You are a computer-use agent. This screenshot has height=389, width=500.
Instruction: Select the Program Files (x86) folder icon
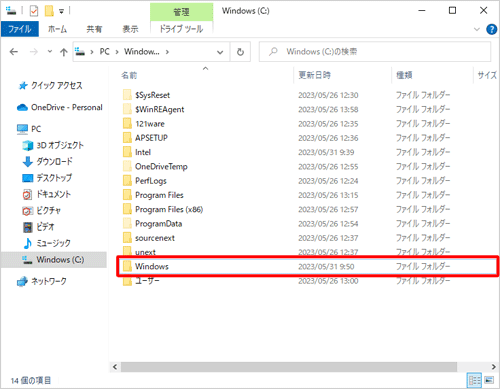[x=127, y=209]
